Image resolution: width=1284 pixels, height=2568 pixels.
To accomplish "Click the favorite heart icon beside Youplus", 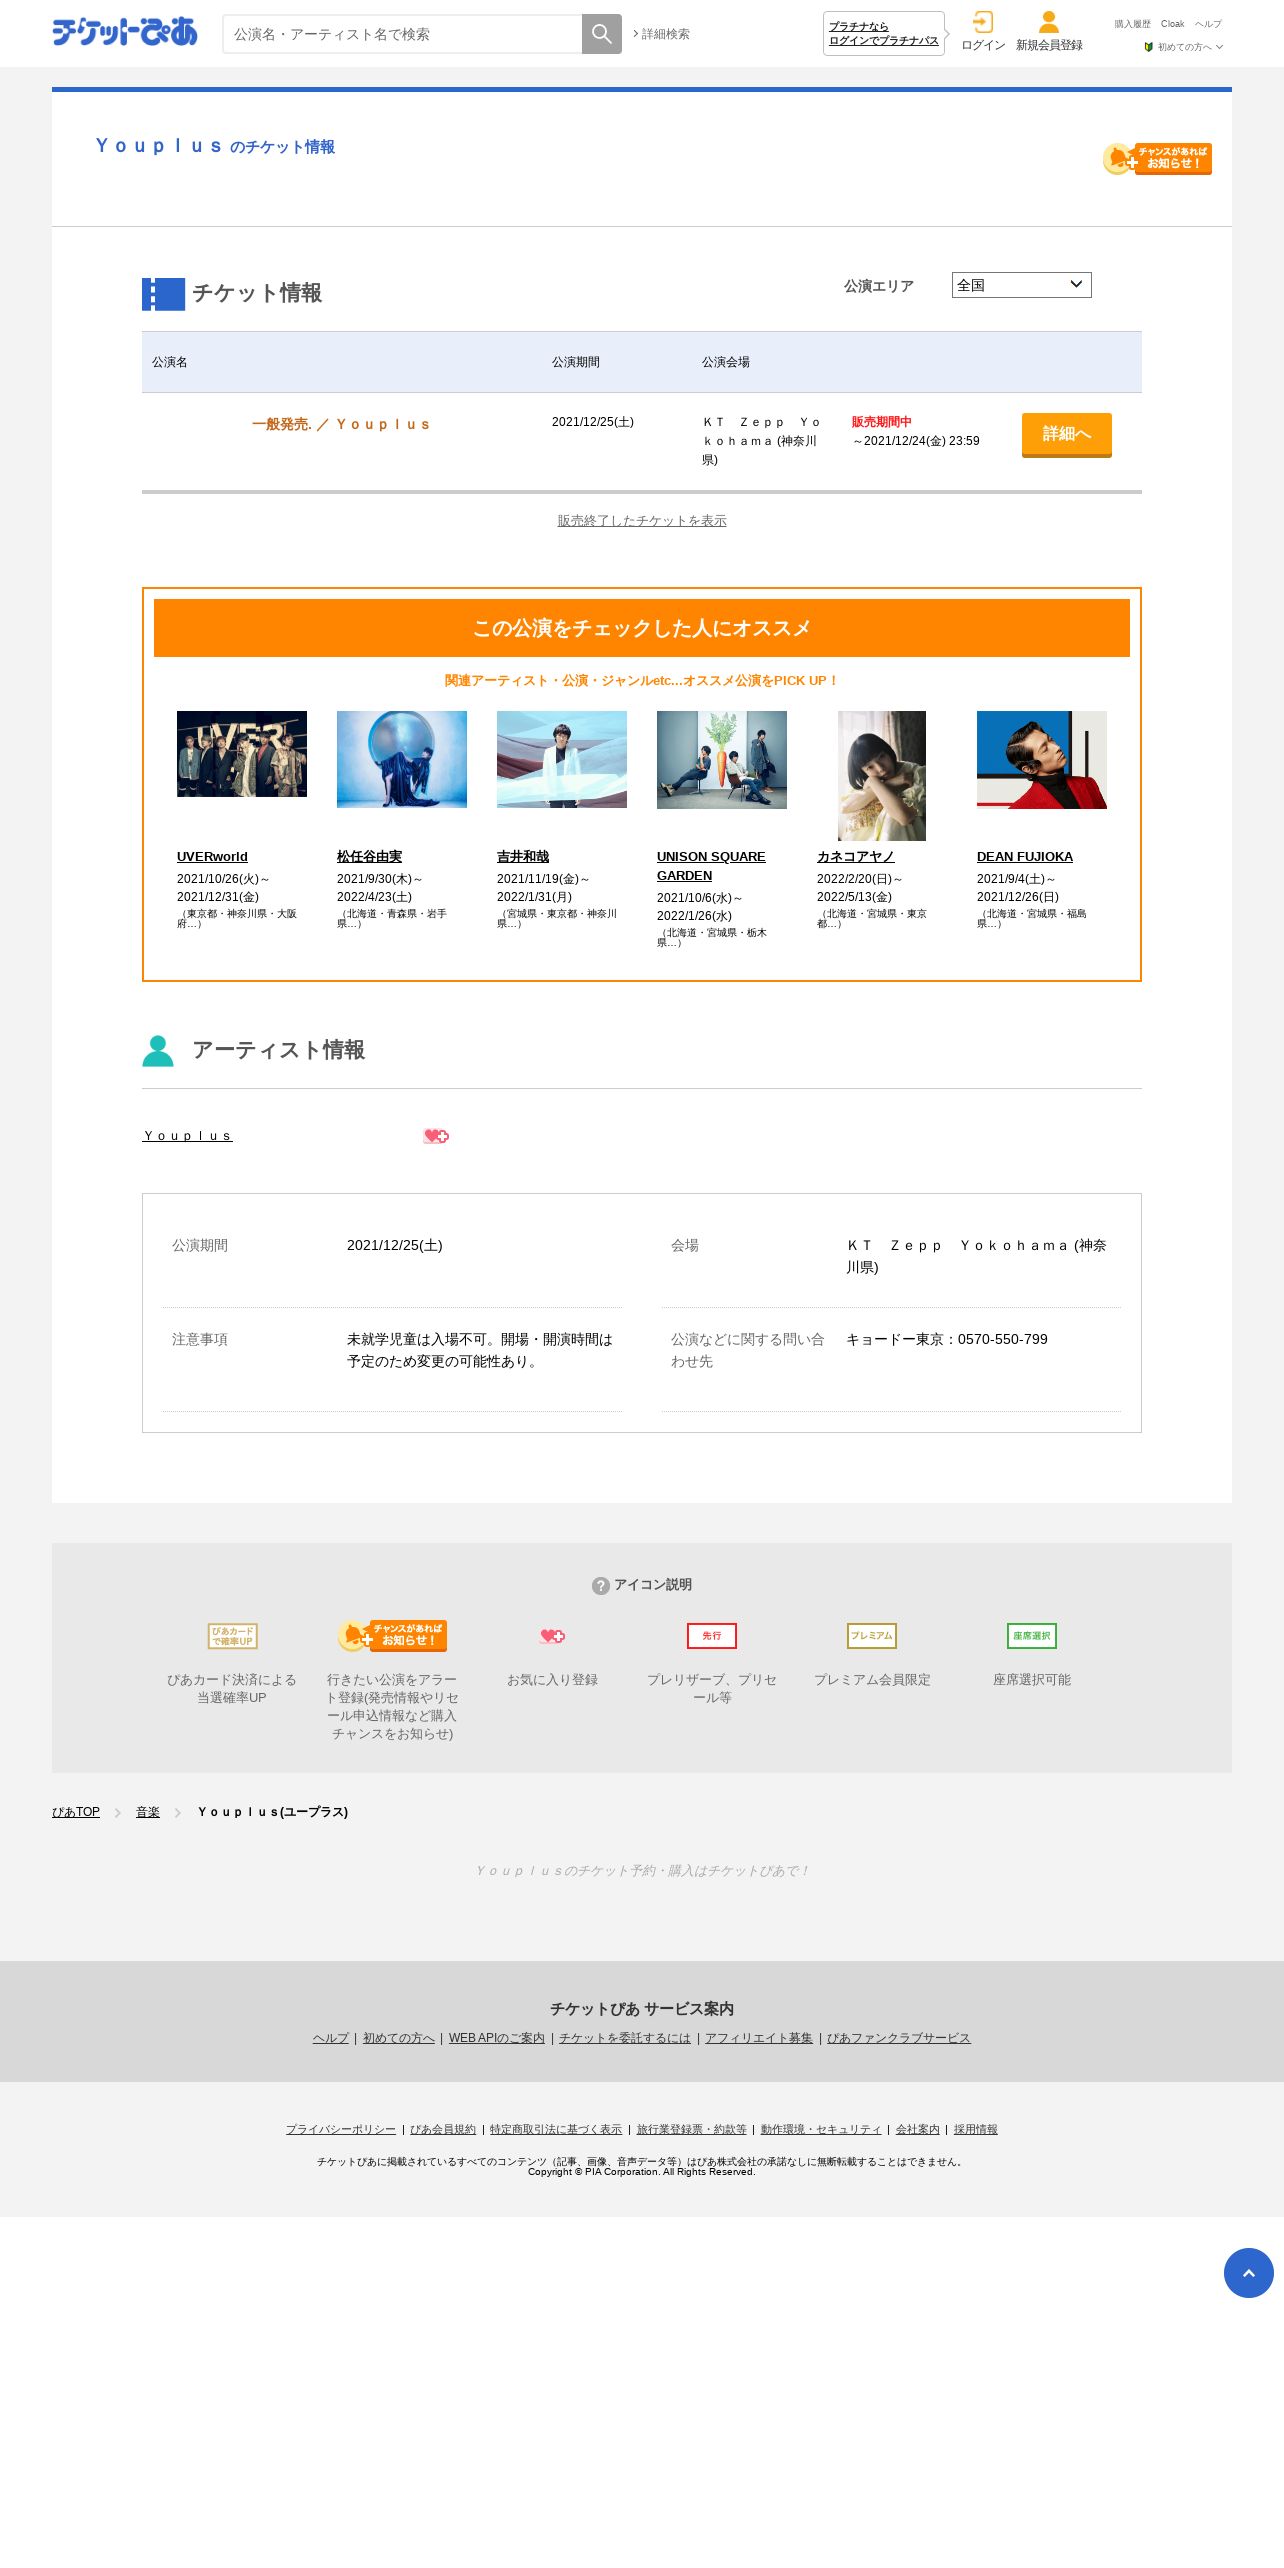I will pos(436,1136).
